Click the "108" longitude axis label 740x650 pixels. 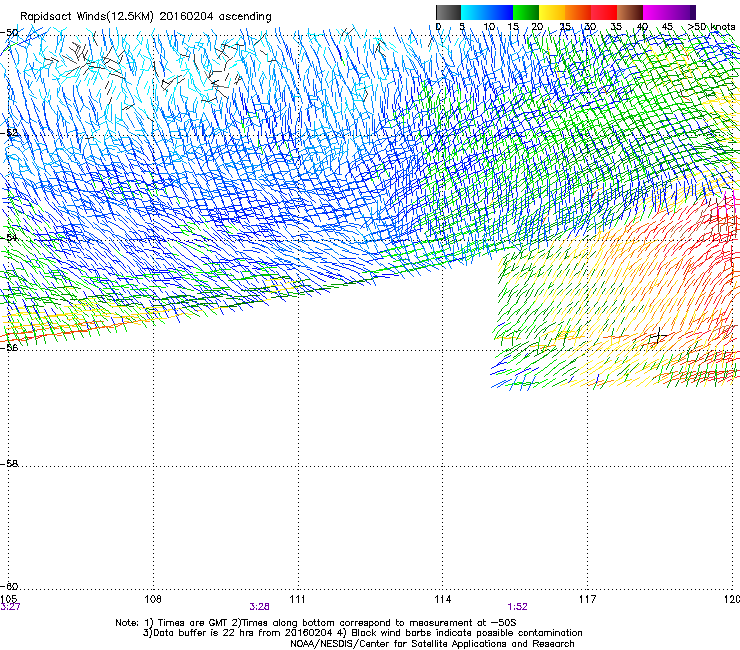click(153, 599)
